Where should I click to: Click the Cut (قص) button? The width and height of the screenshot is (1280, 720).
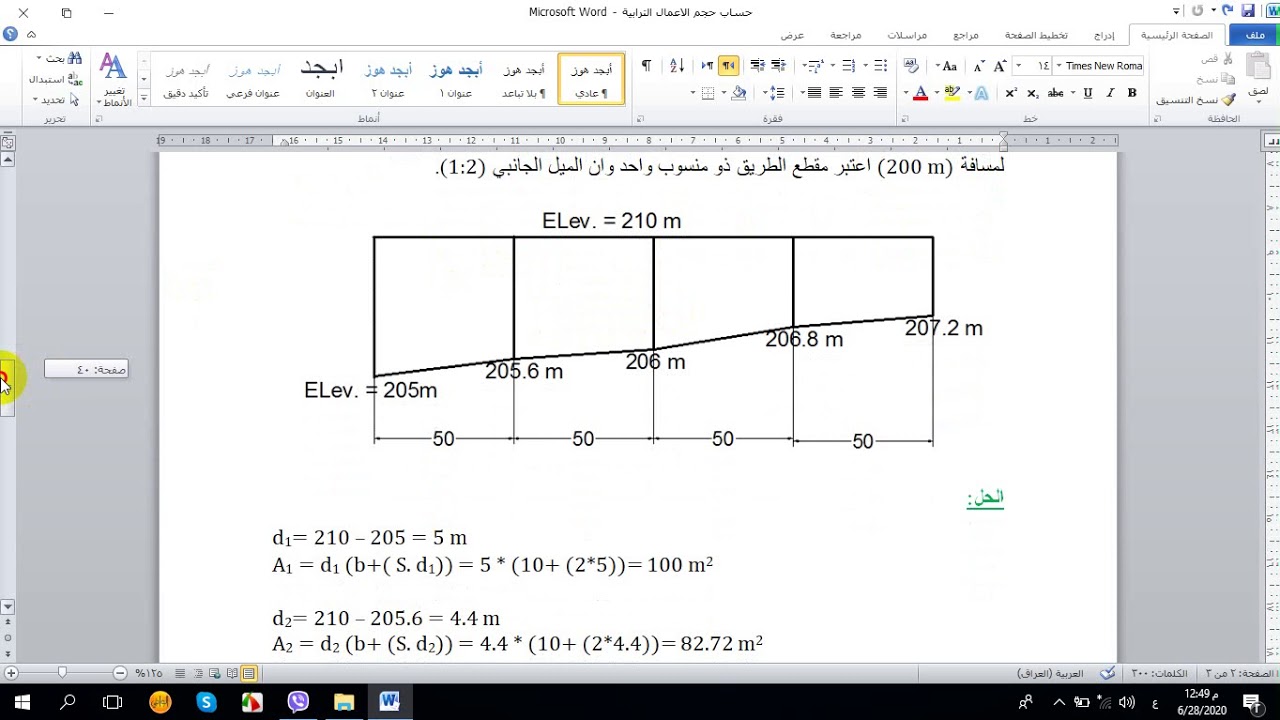pyautogui.click(x=1217, y=59)
